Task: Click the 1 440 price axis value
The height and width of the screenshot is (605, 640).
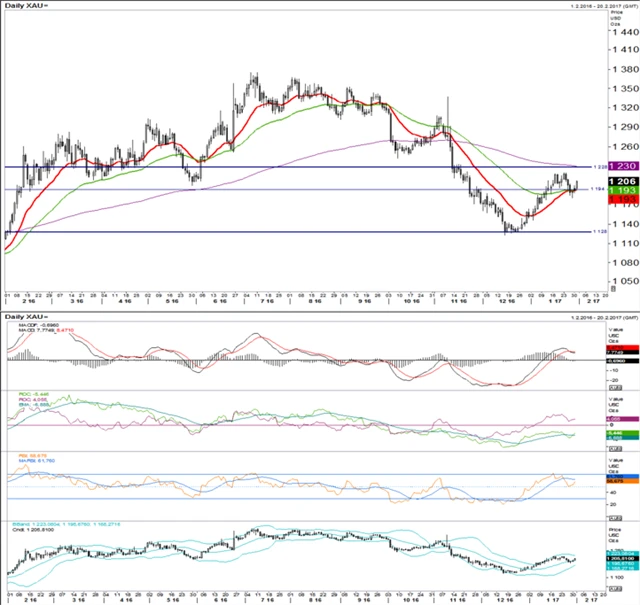Action: [x=622, y=32]
